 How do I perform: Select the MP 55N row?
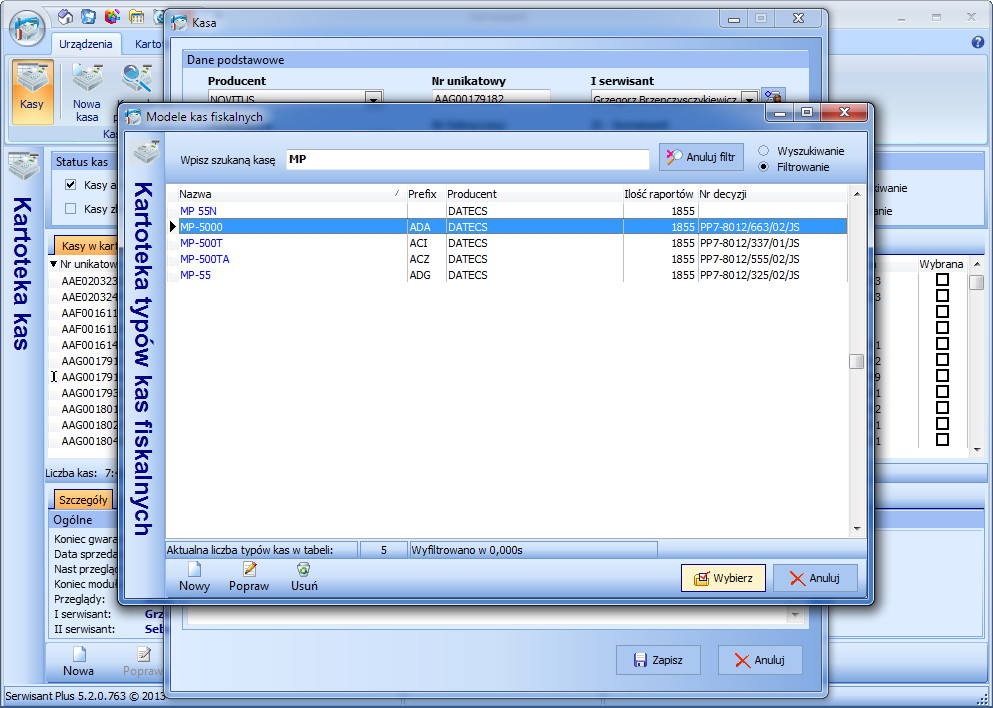point(507,211)
